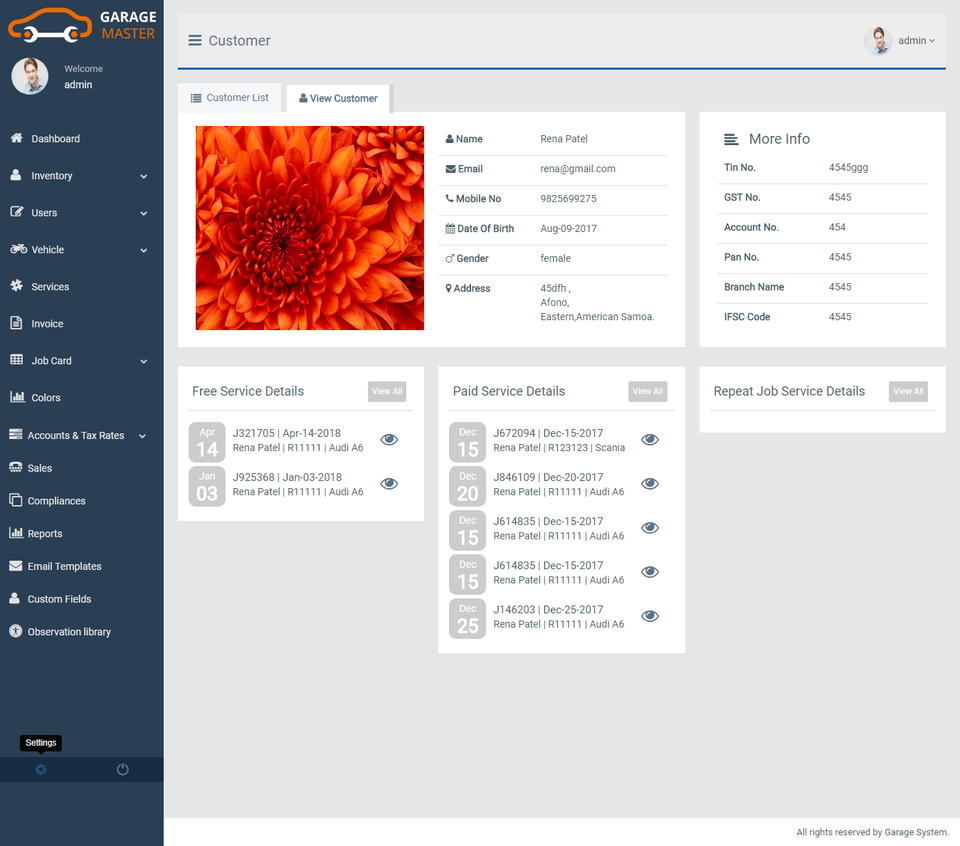Click the sidebar welcome admin avatar
This screenshot has width=960, height=846.
point(30,76)
